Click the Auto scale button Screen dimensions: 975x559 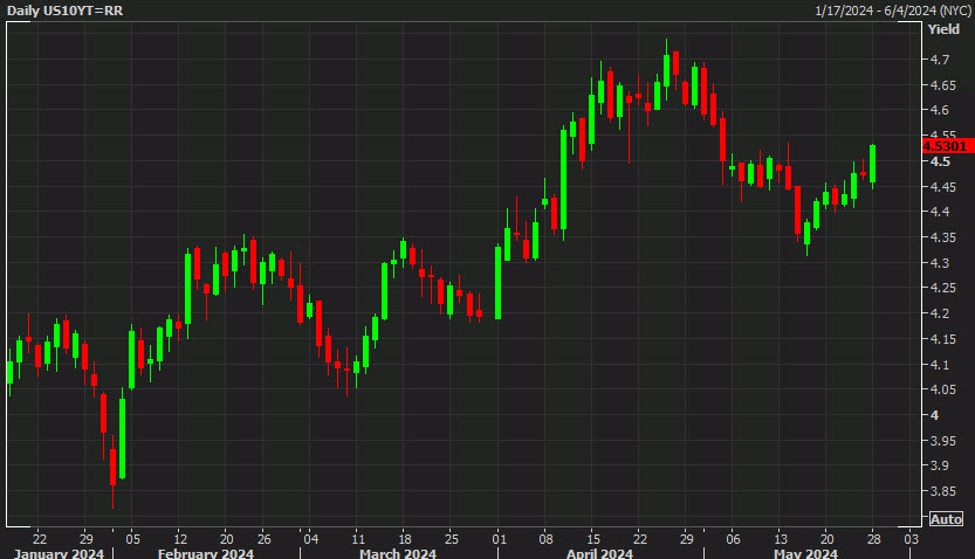[946, 519]
